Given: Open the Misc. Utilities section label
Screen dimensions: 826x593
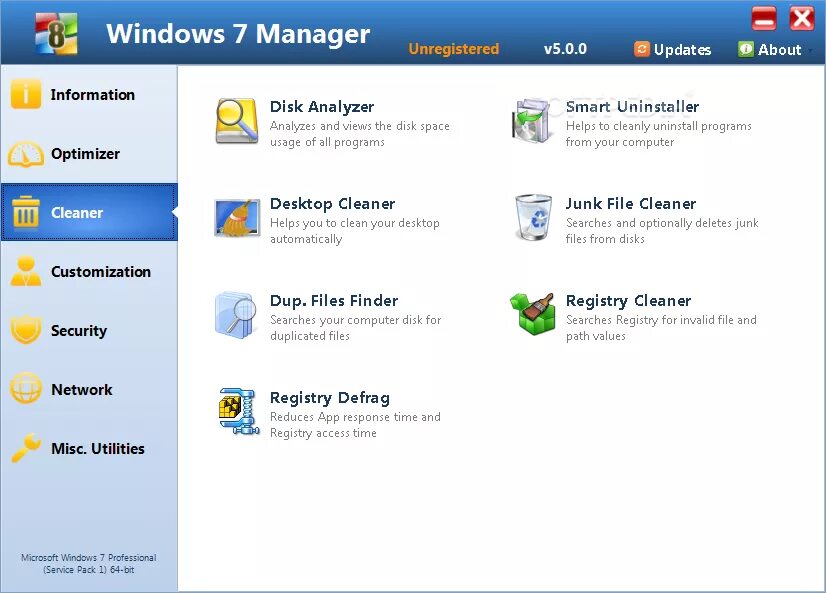Looking at the screenshot, I should [98, 449].
